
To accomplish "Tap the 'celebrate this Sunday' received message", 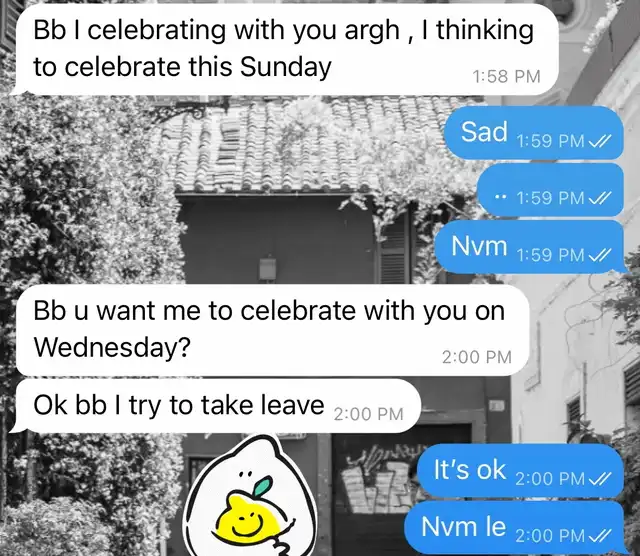I will (283, 49).
